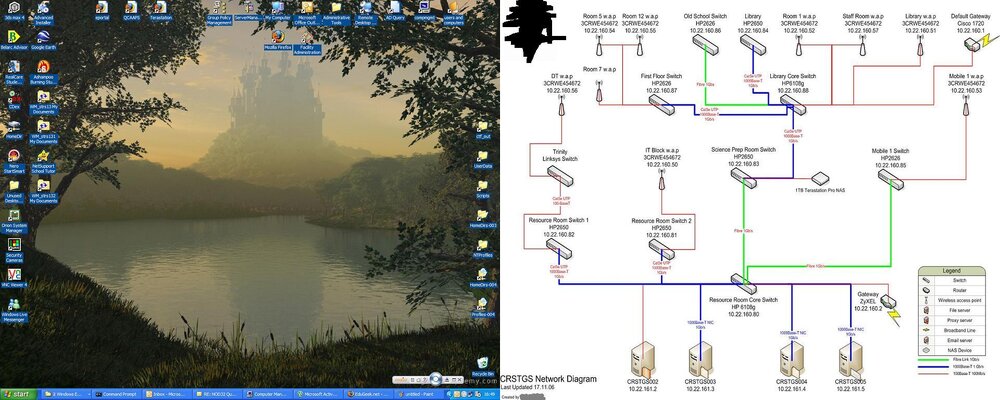Click the 1TB Terastation Pro NAS icon
This screenshot has height=400, width=1000.
pyautogui.click(x=820, y=179)
